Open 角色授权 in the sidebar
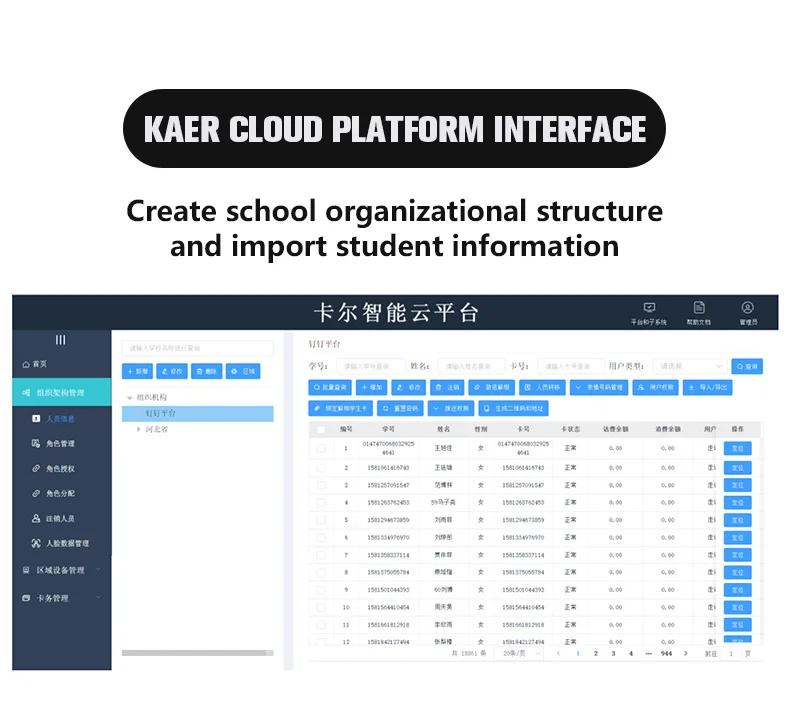The width and height of the screenshot is (790, 712). click(54, 469)
